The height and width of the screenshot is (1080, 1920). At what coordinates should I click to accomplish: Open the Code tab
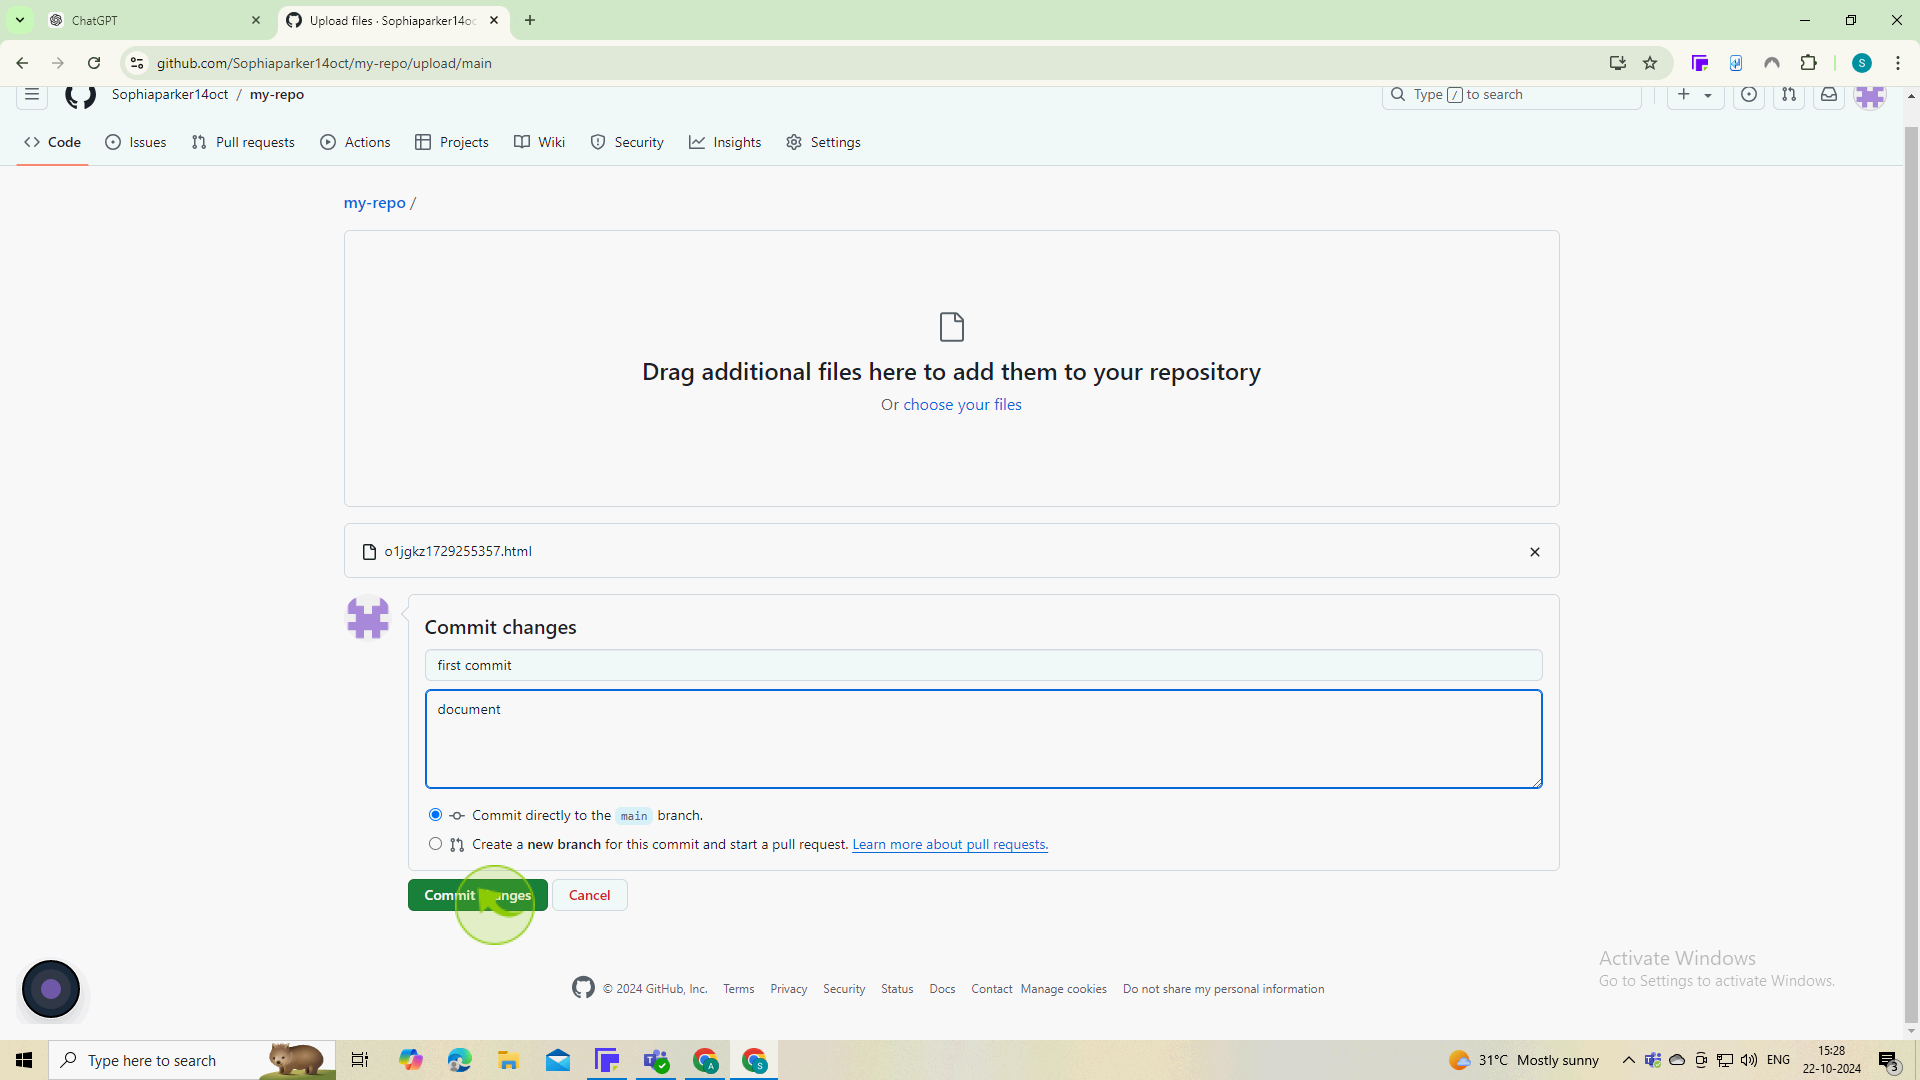click(x=53, y=142)
